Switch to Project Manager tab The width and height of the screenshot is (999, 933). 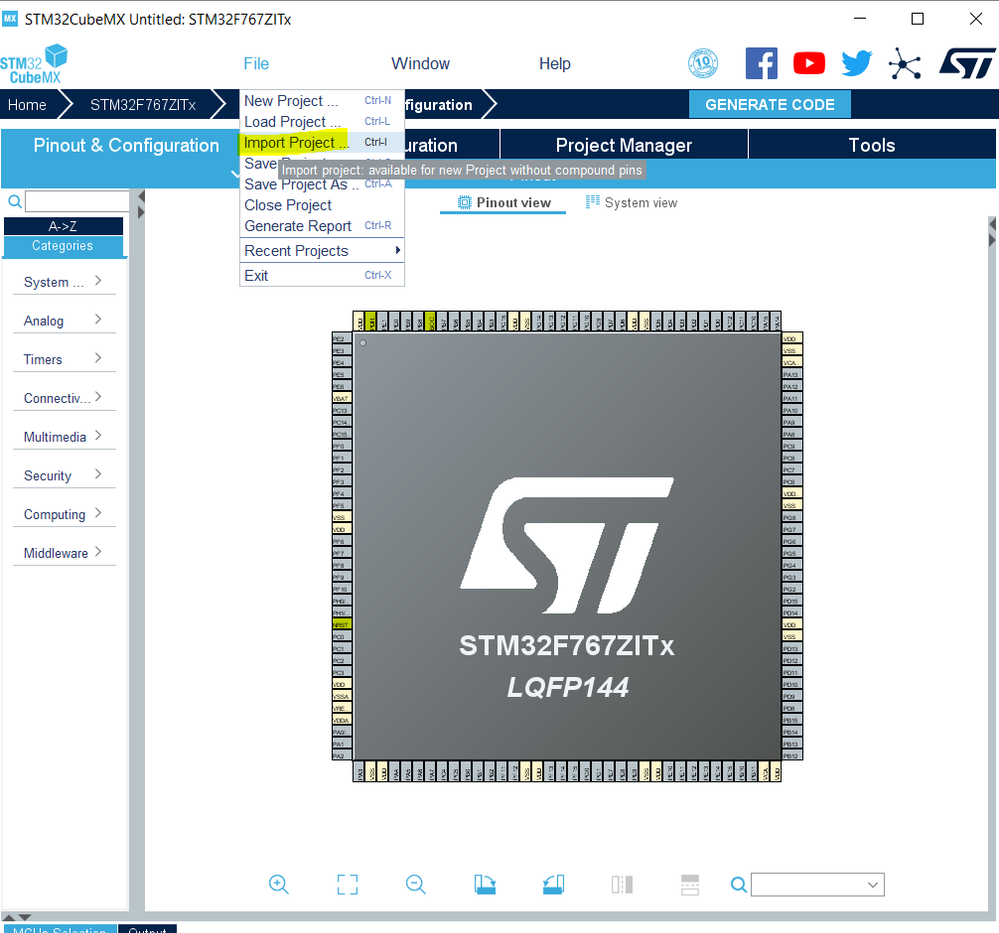coord(624,145)
